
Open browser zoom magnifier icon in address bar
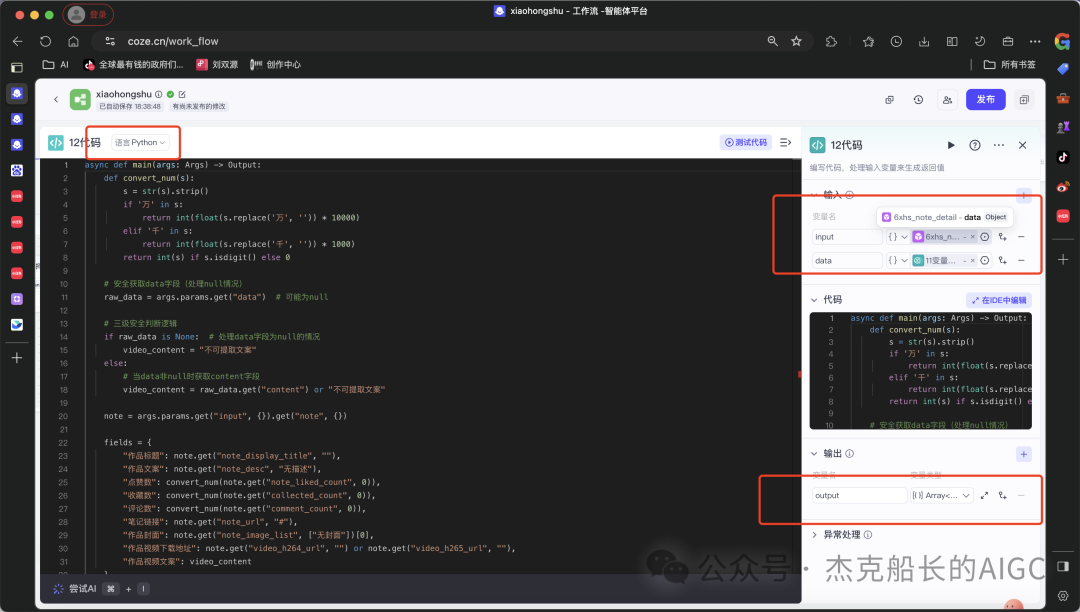click(773, 41)
